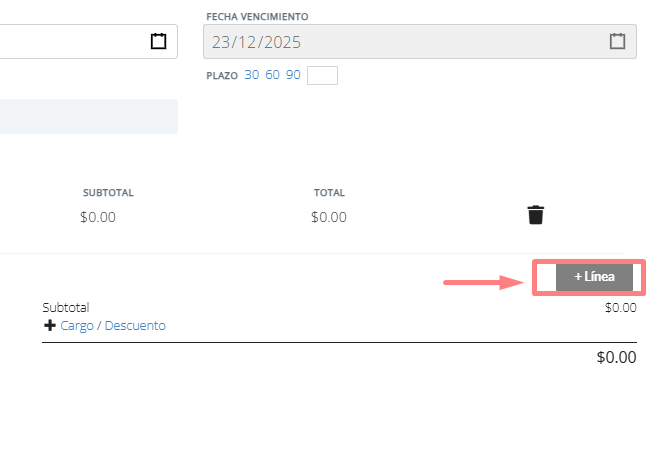Click the 23/12/2025 due date field
This screenshot has height=456, width=655.
pyautogui.click(x=400, y=42)
